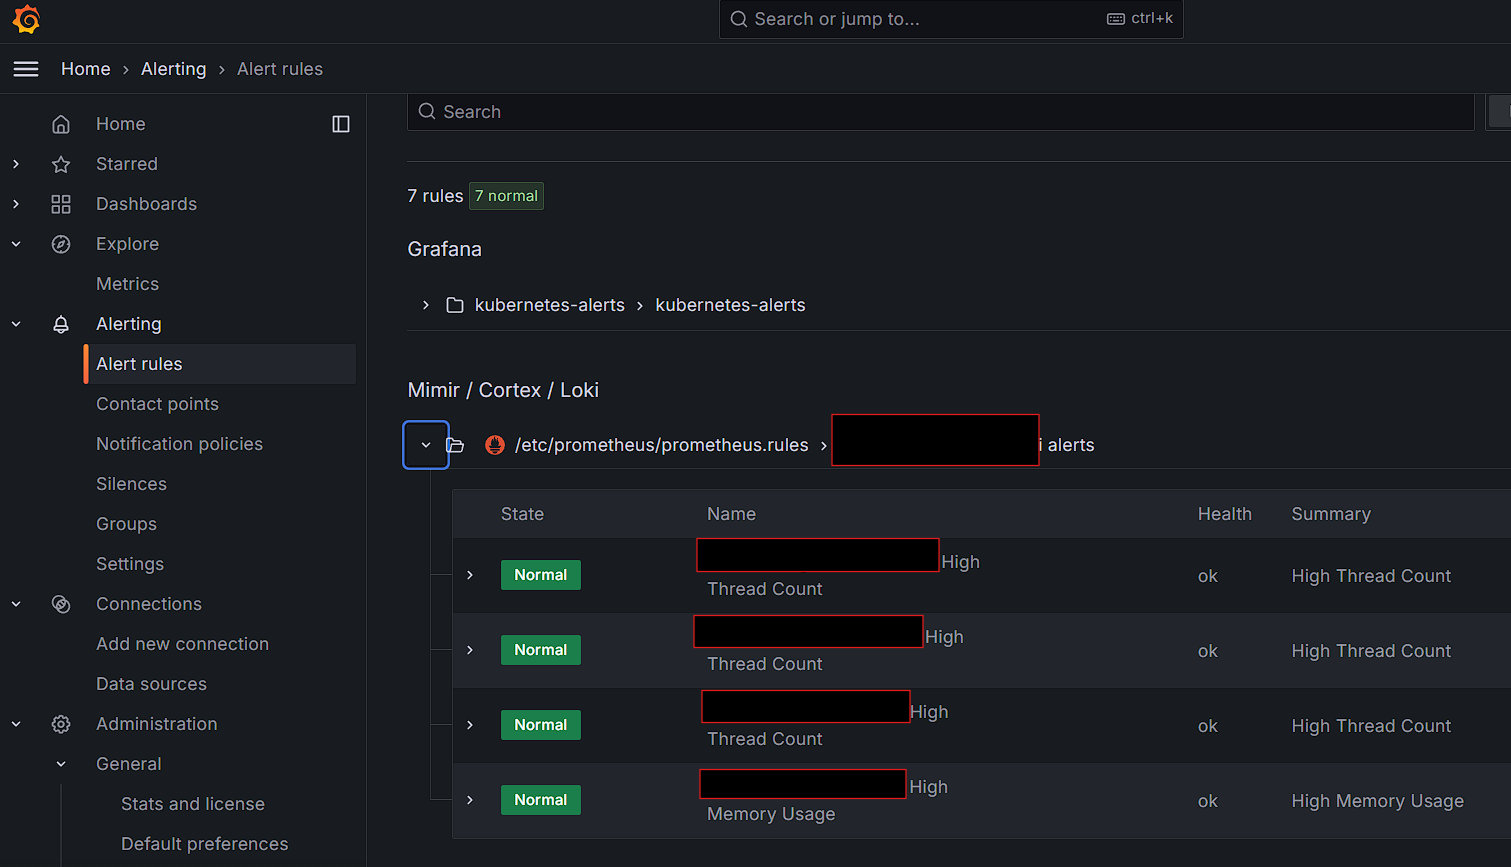Expand the second High Thread Count rule row
Screen dimensions: 1511x867
[x=470, y=650]
